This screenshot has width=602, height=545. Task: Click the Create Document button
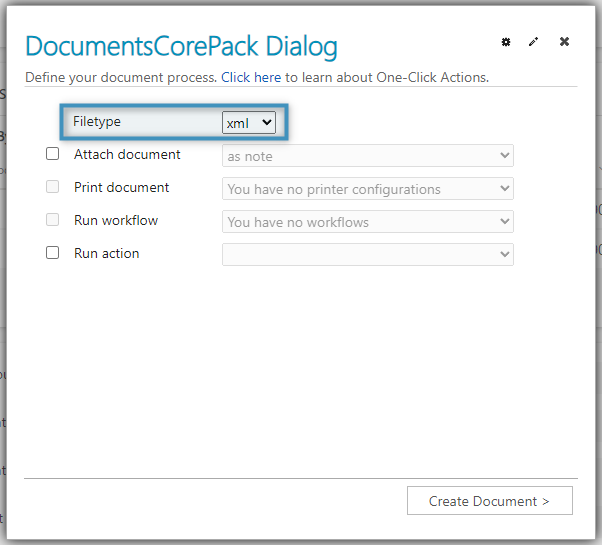(490, 501)
